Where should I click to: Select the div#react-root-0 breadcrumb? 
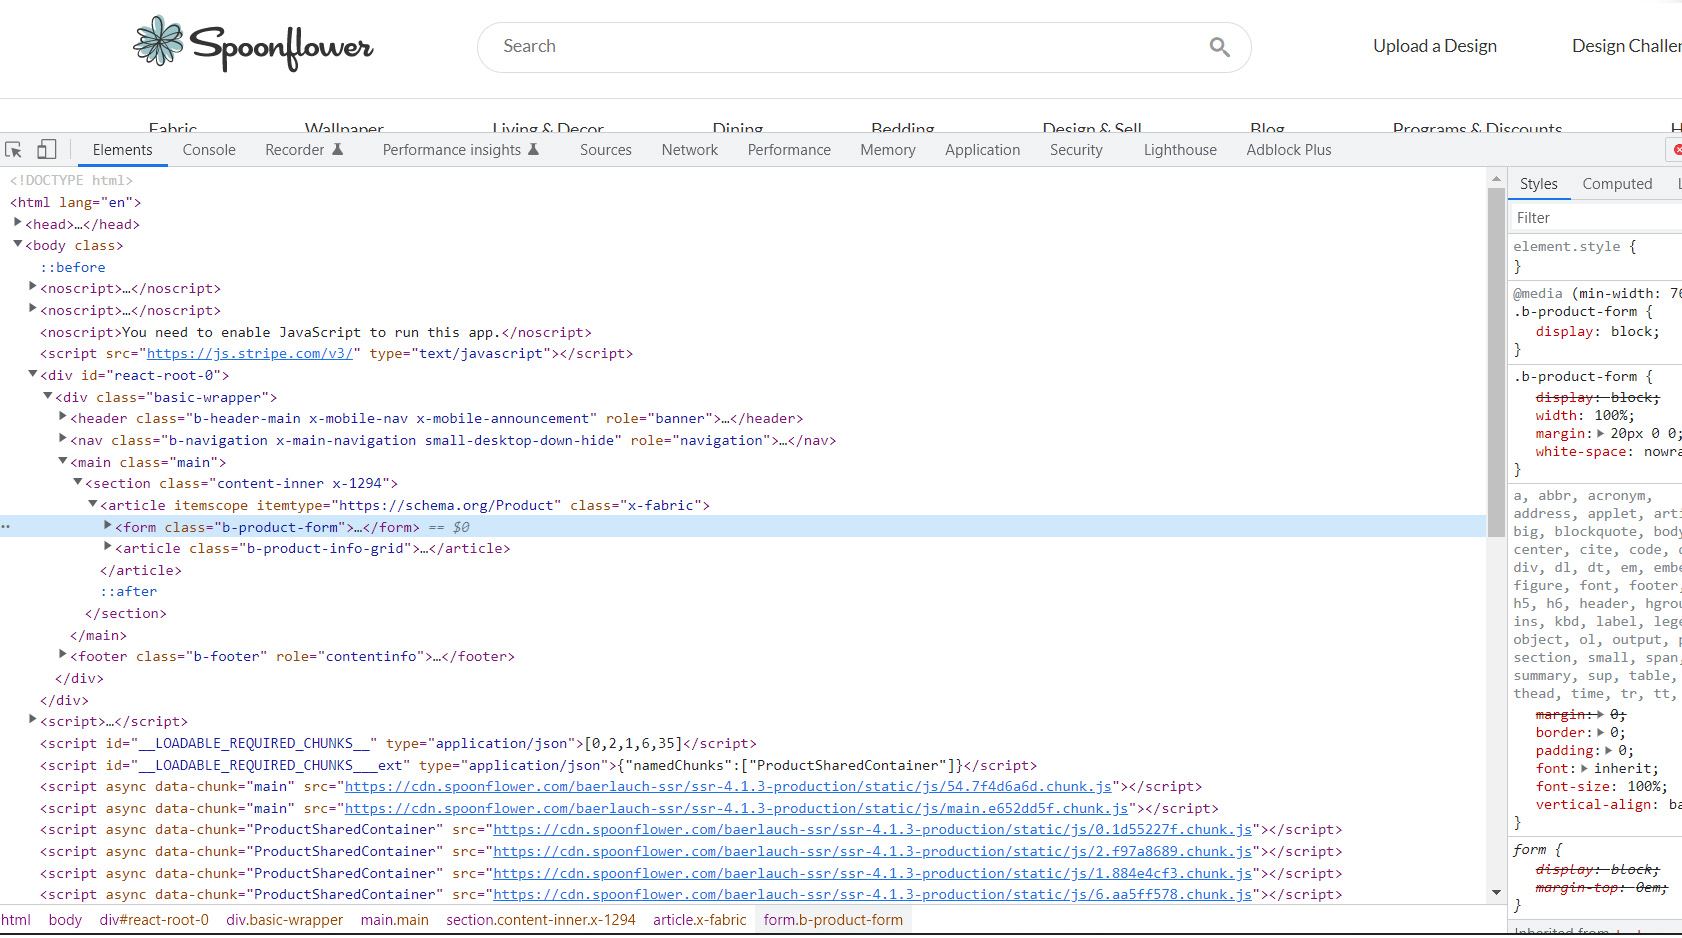point(154,920)
